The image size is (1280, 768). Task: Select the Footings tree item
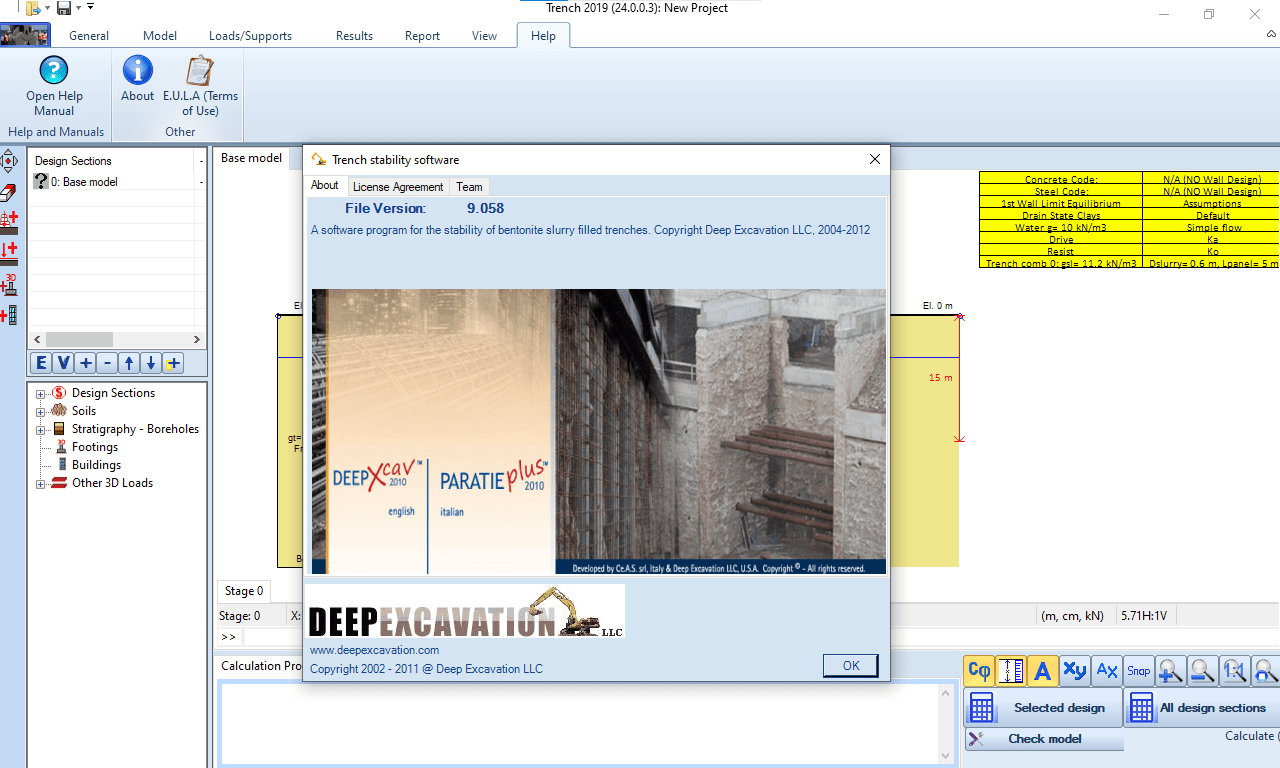click(x=95, y=447)
